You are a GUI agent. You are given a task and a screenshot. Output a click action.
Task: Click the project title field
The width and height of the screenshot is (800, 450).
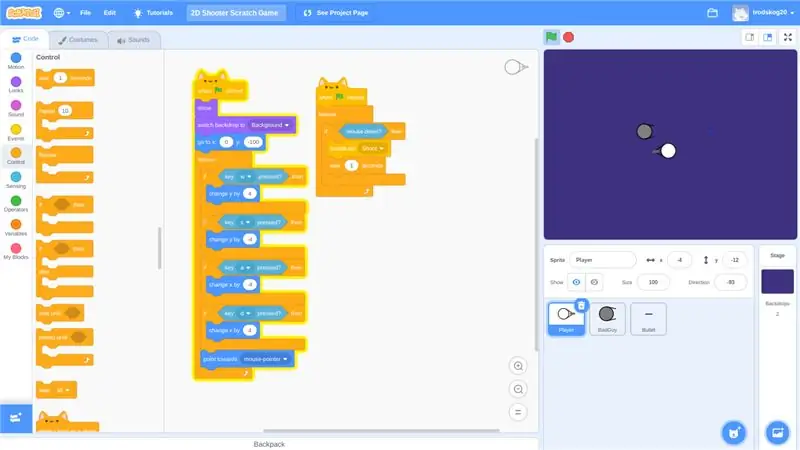[235, 13]
